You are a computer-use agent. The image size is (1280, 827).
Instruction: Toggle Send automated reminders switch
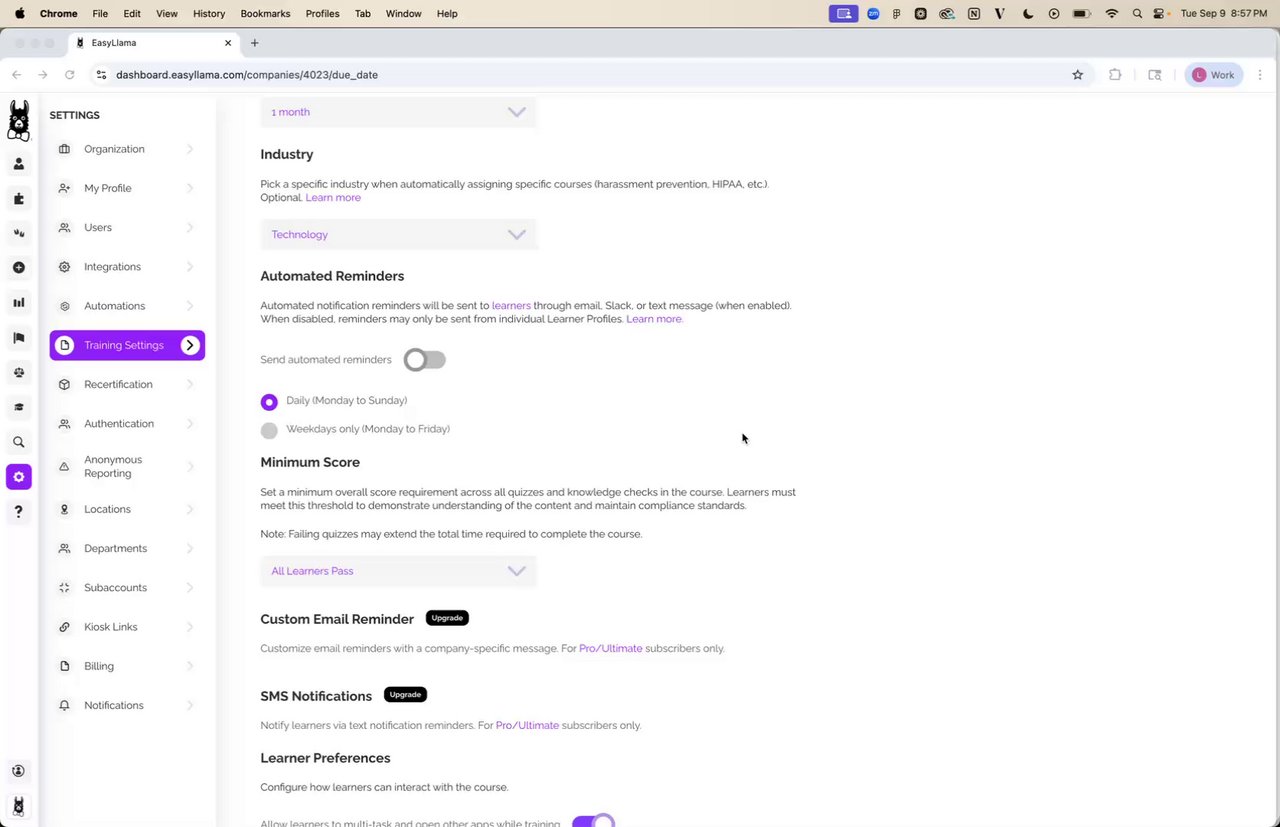(425, 360)
